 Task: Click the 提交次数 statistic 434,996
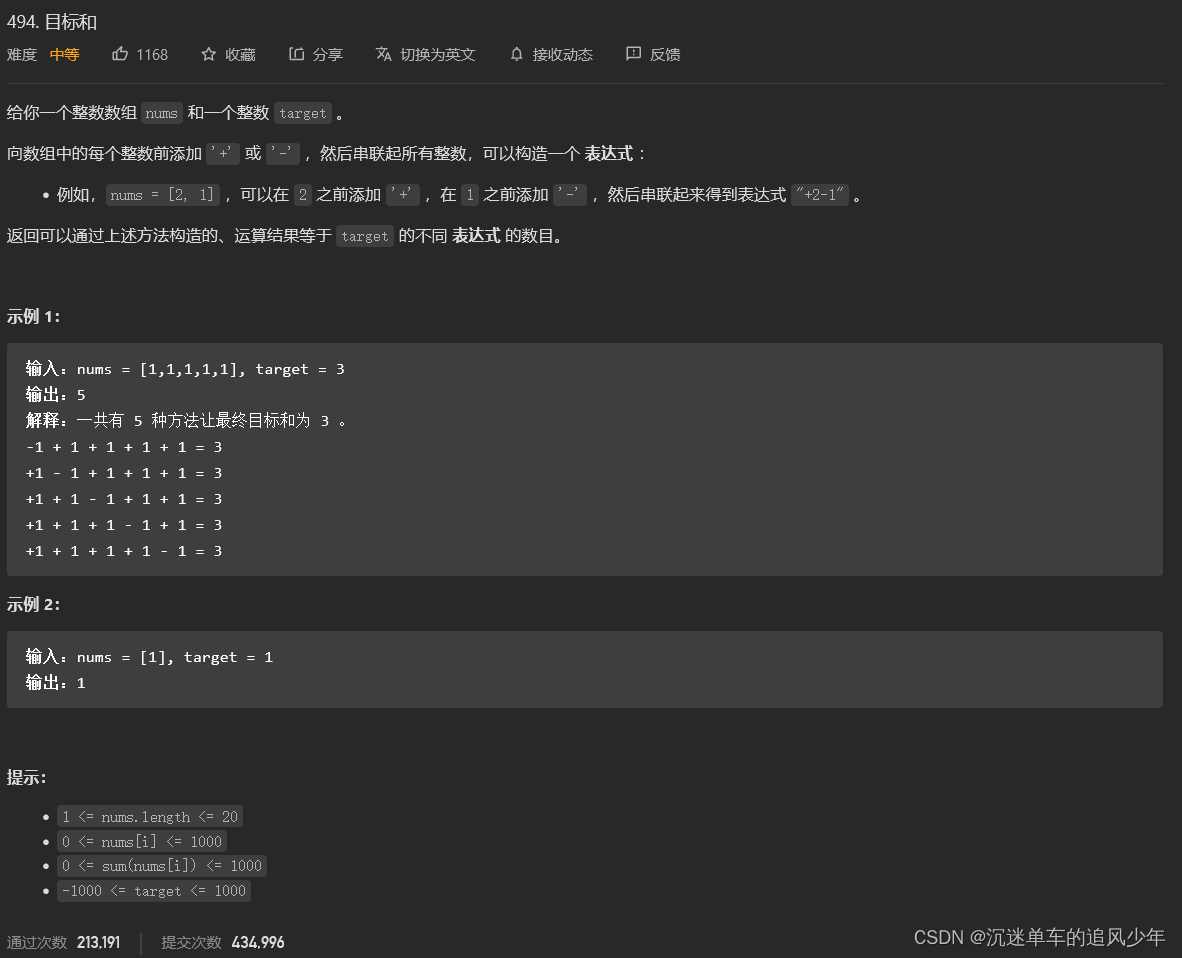(257, 942)
